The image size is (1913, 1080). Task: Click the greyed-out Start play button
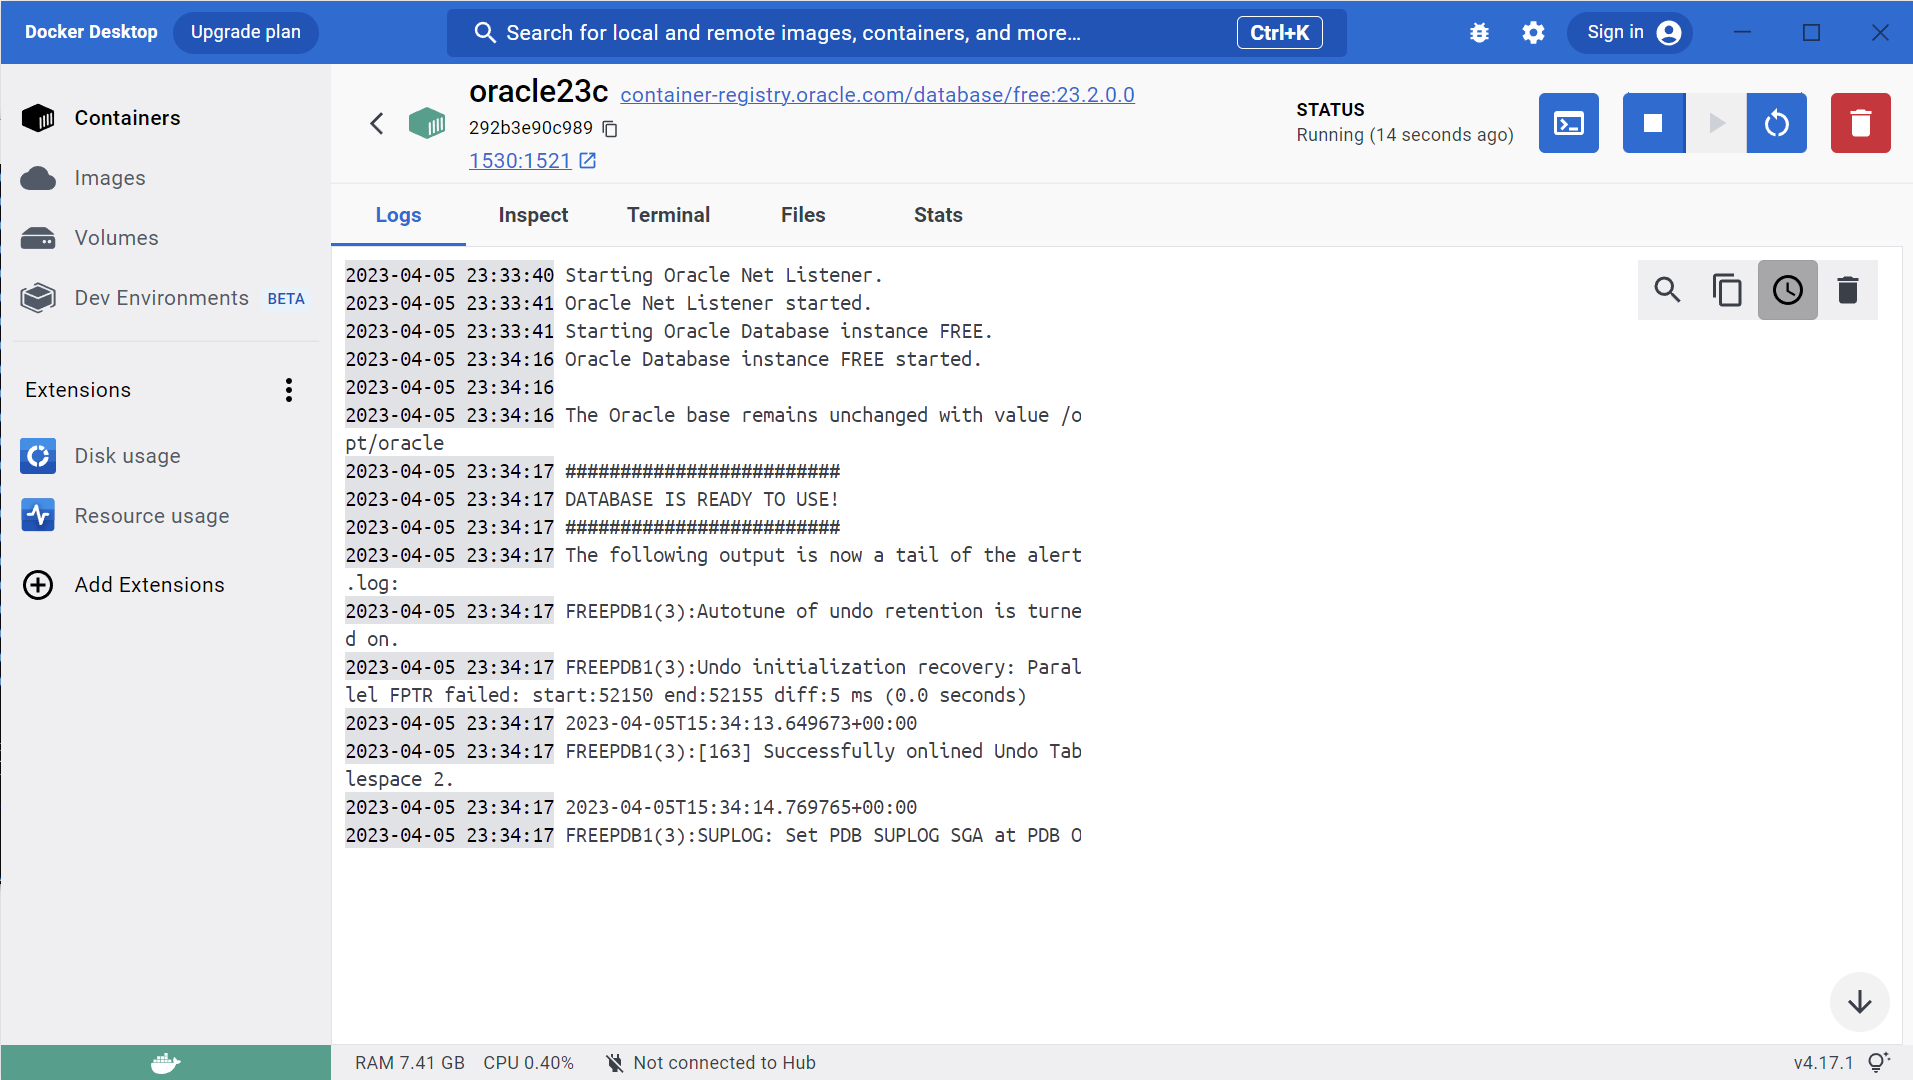click(x=1717, y=123)
